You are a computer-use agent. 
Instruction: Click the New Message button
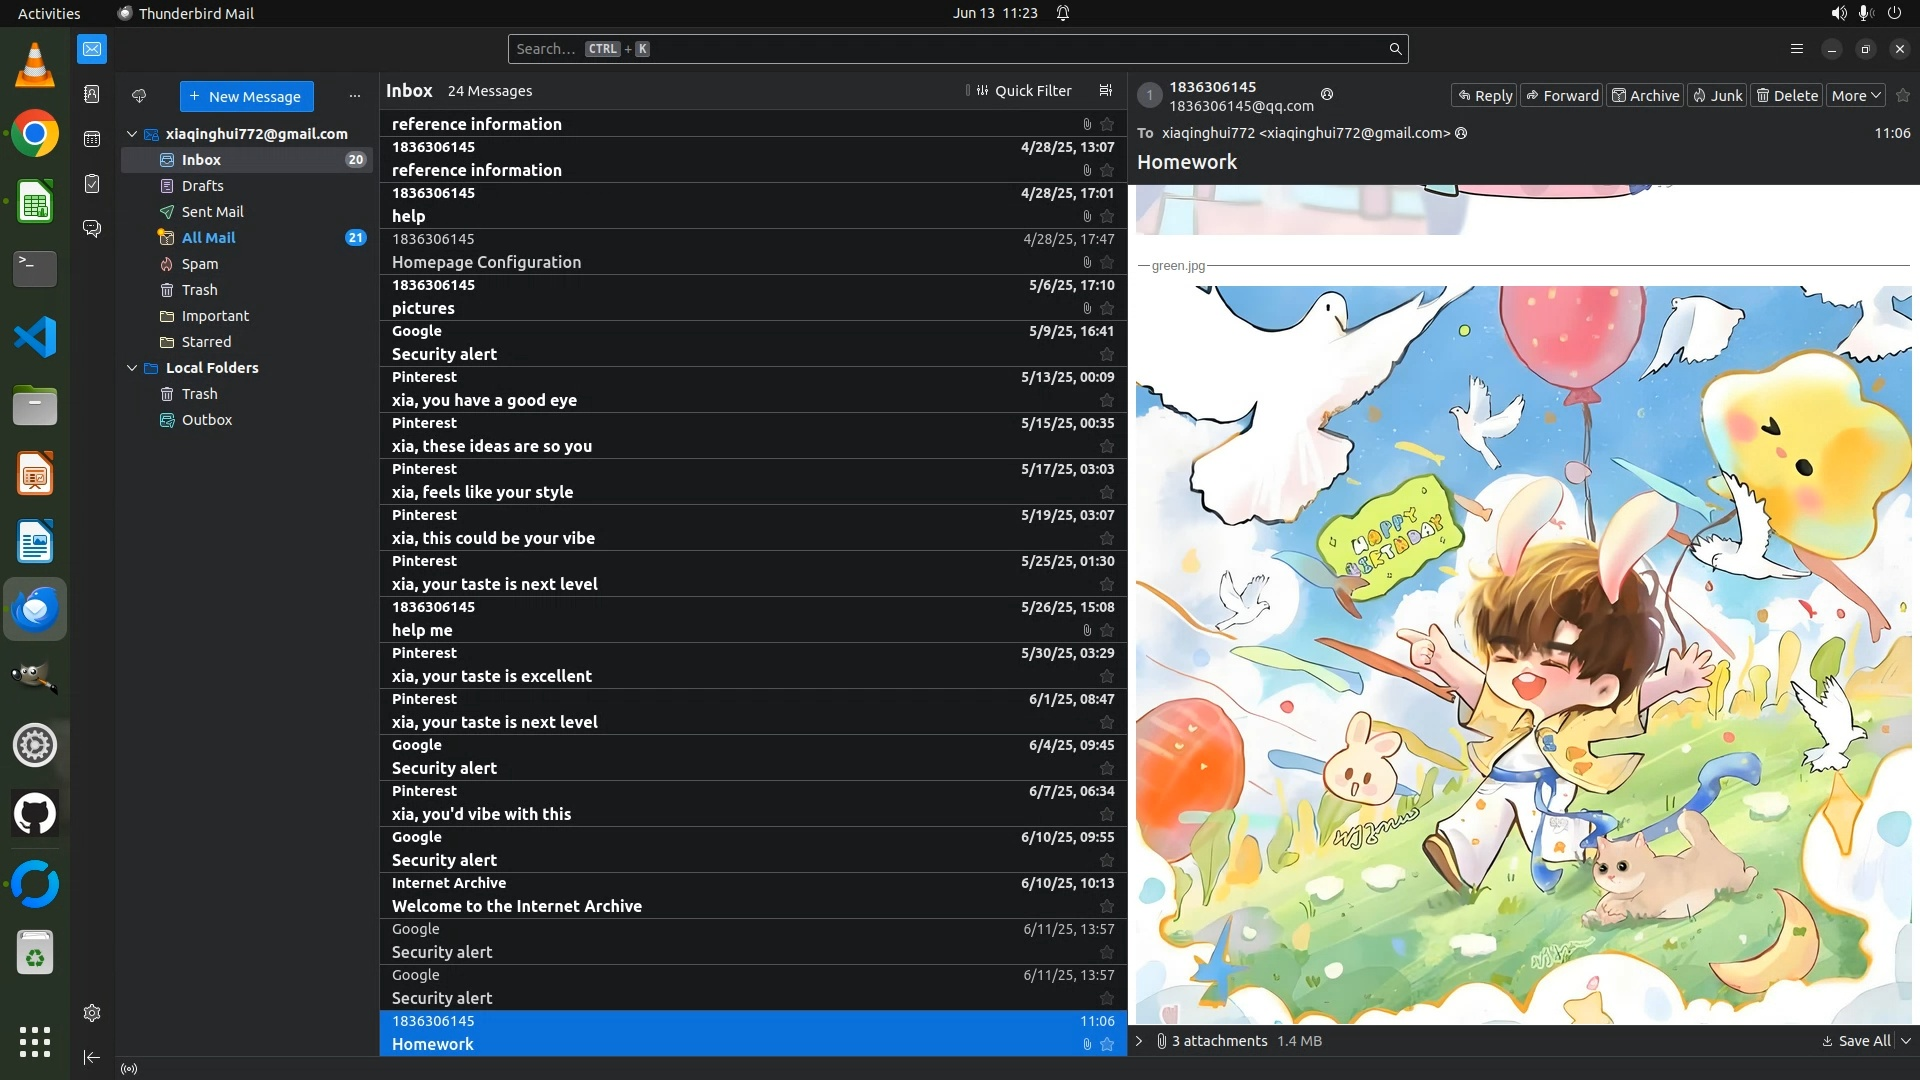pyautogui.click(x=246, y=97)
